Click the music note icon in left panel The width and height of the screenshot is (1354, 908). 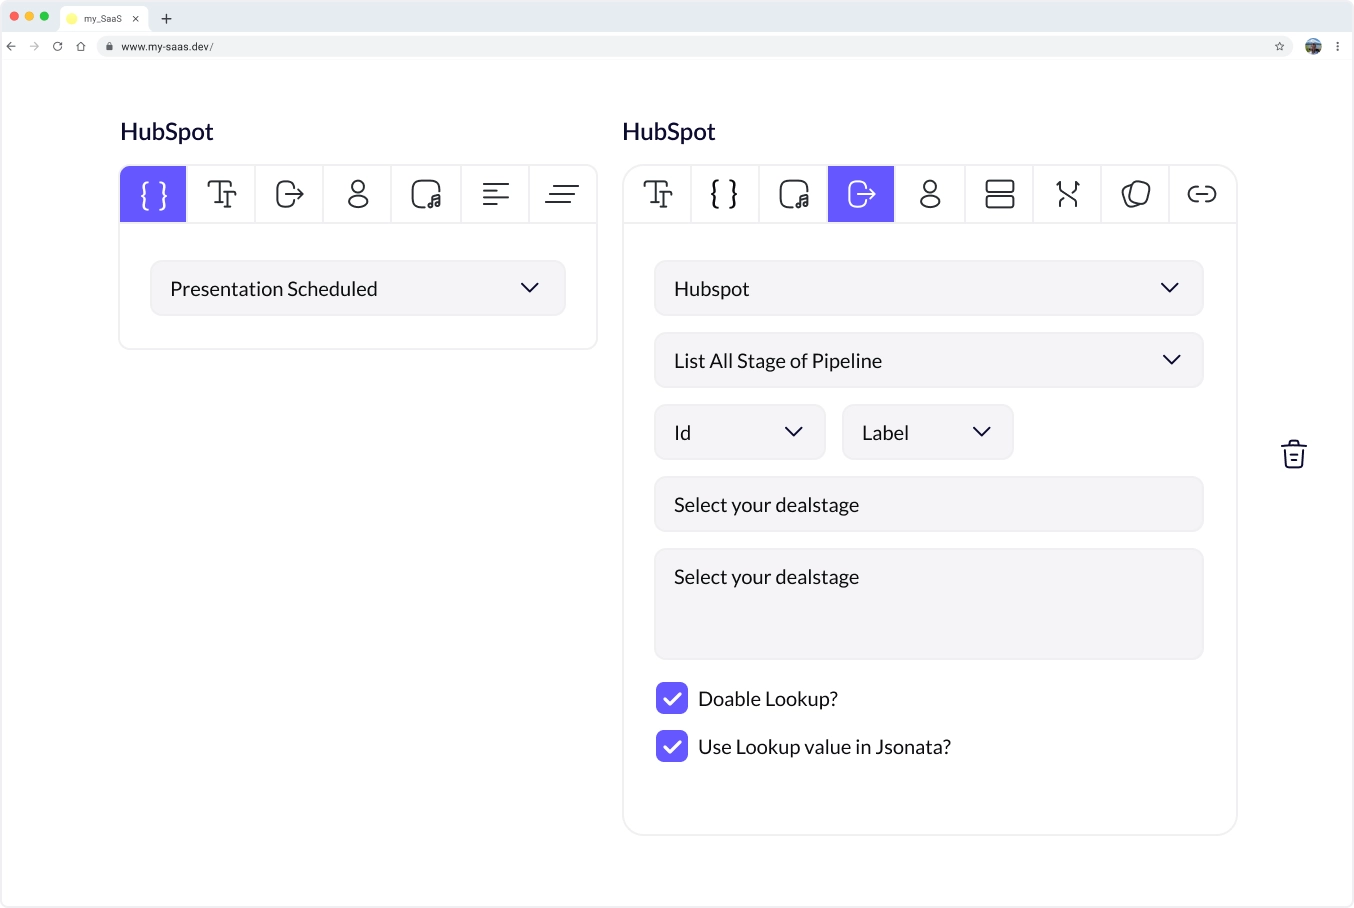[x=426, y=194]
